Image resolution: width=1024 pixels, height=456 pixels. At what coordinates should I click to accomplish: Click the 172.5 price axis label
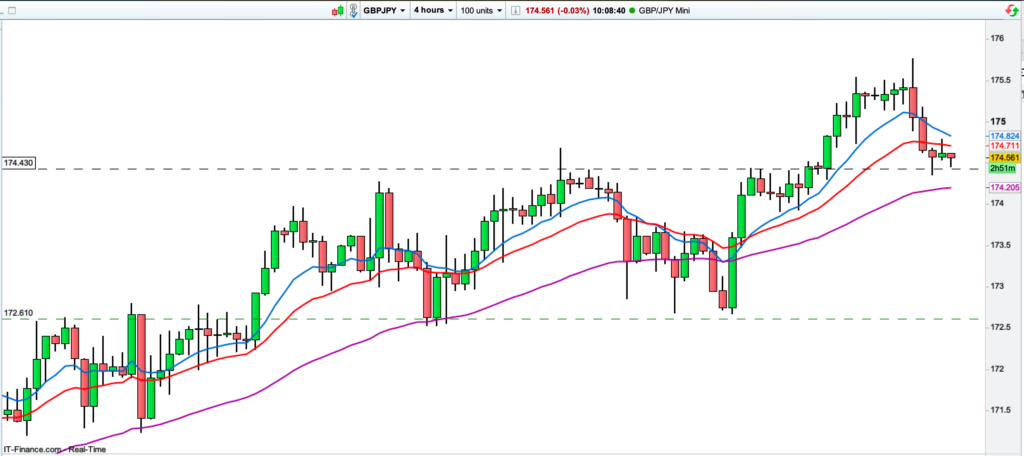tap(1000, 327)
